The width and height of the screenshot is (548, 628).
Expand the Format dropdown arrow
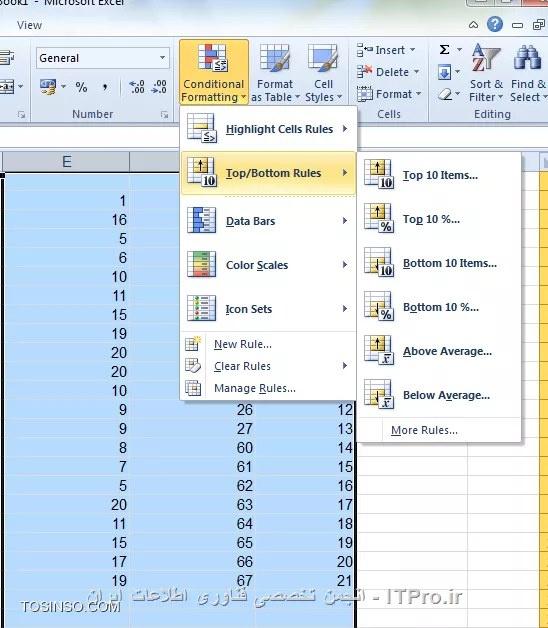pyautogui.click(x=419, y=94)
